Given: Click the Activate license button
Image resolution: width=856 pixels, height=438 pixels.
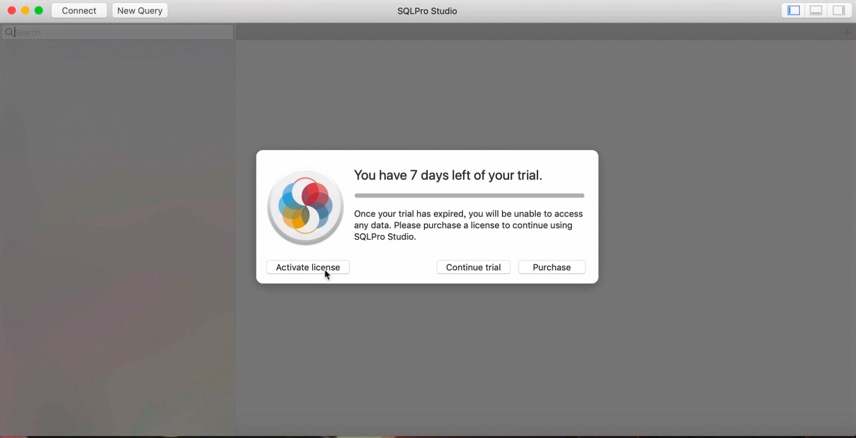Looking at the screenshot, I should click(308, 267).
